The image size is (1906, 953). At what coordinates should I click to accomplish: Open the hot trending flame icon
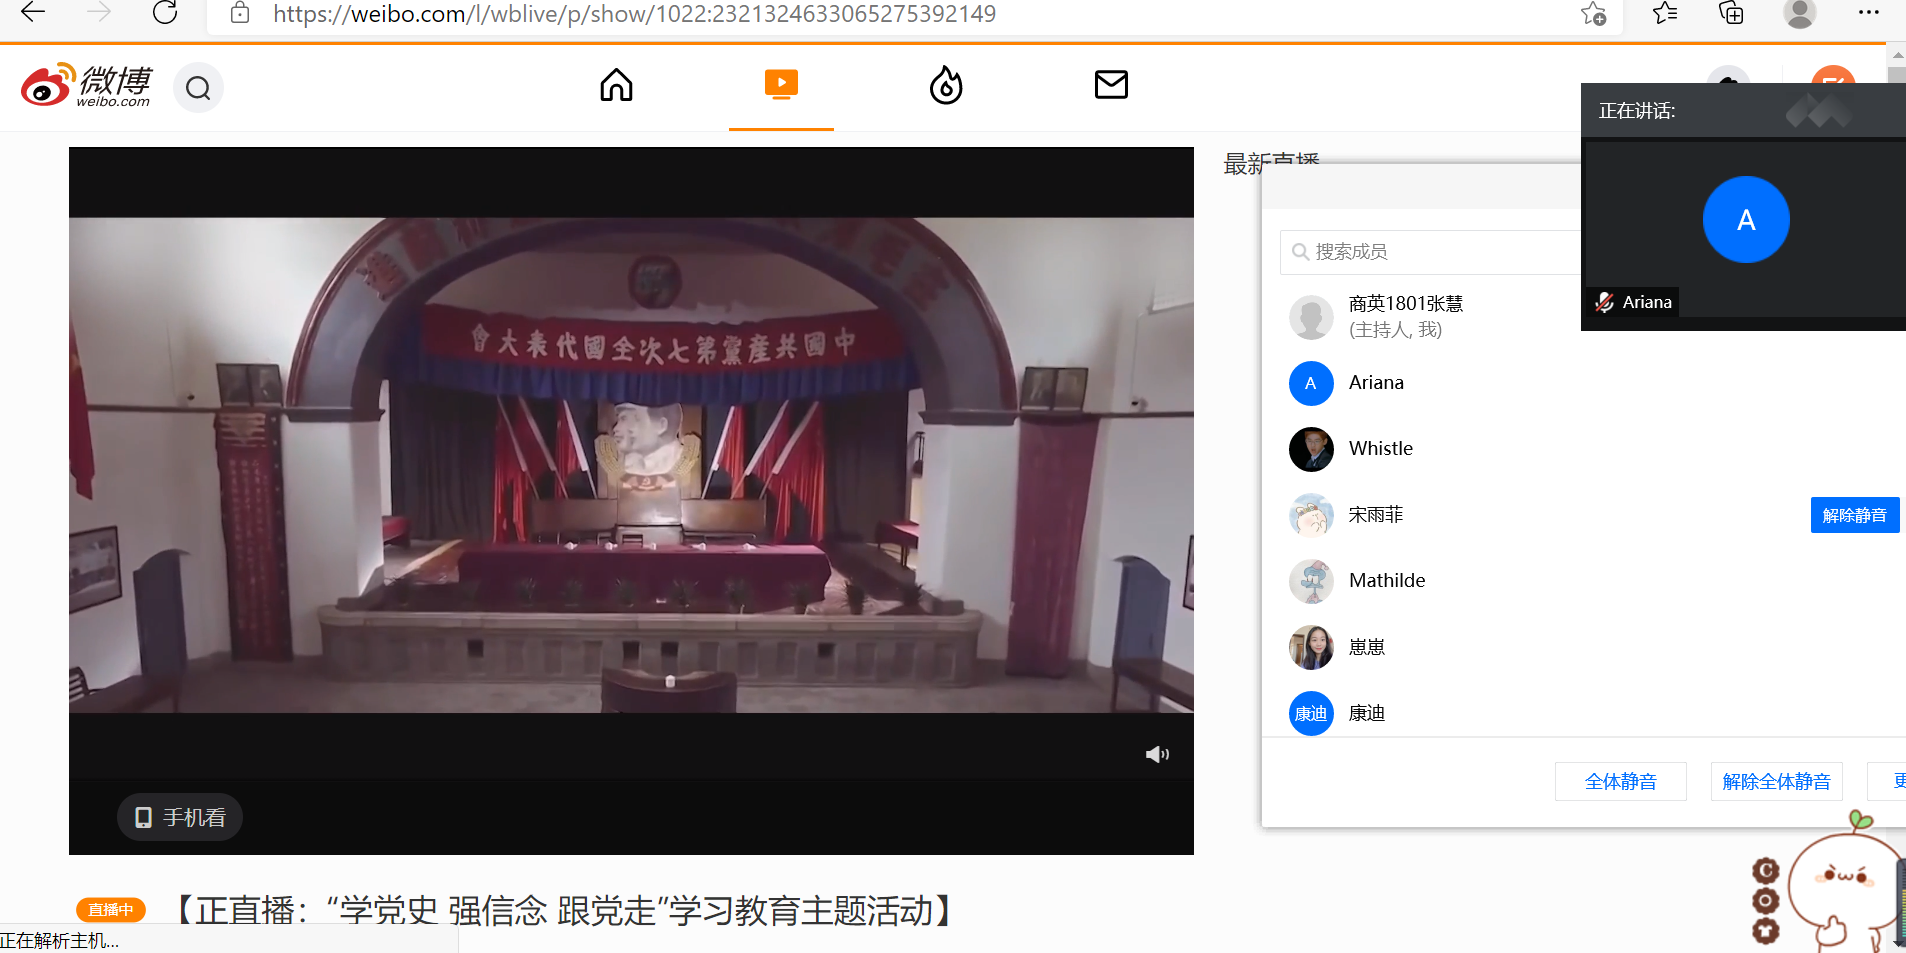[946, 86]
